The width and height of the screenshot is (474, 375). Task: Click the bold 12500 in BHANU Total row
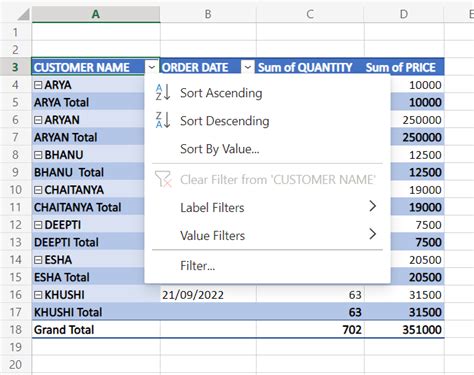417,172
